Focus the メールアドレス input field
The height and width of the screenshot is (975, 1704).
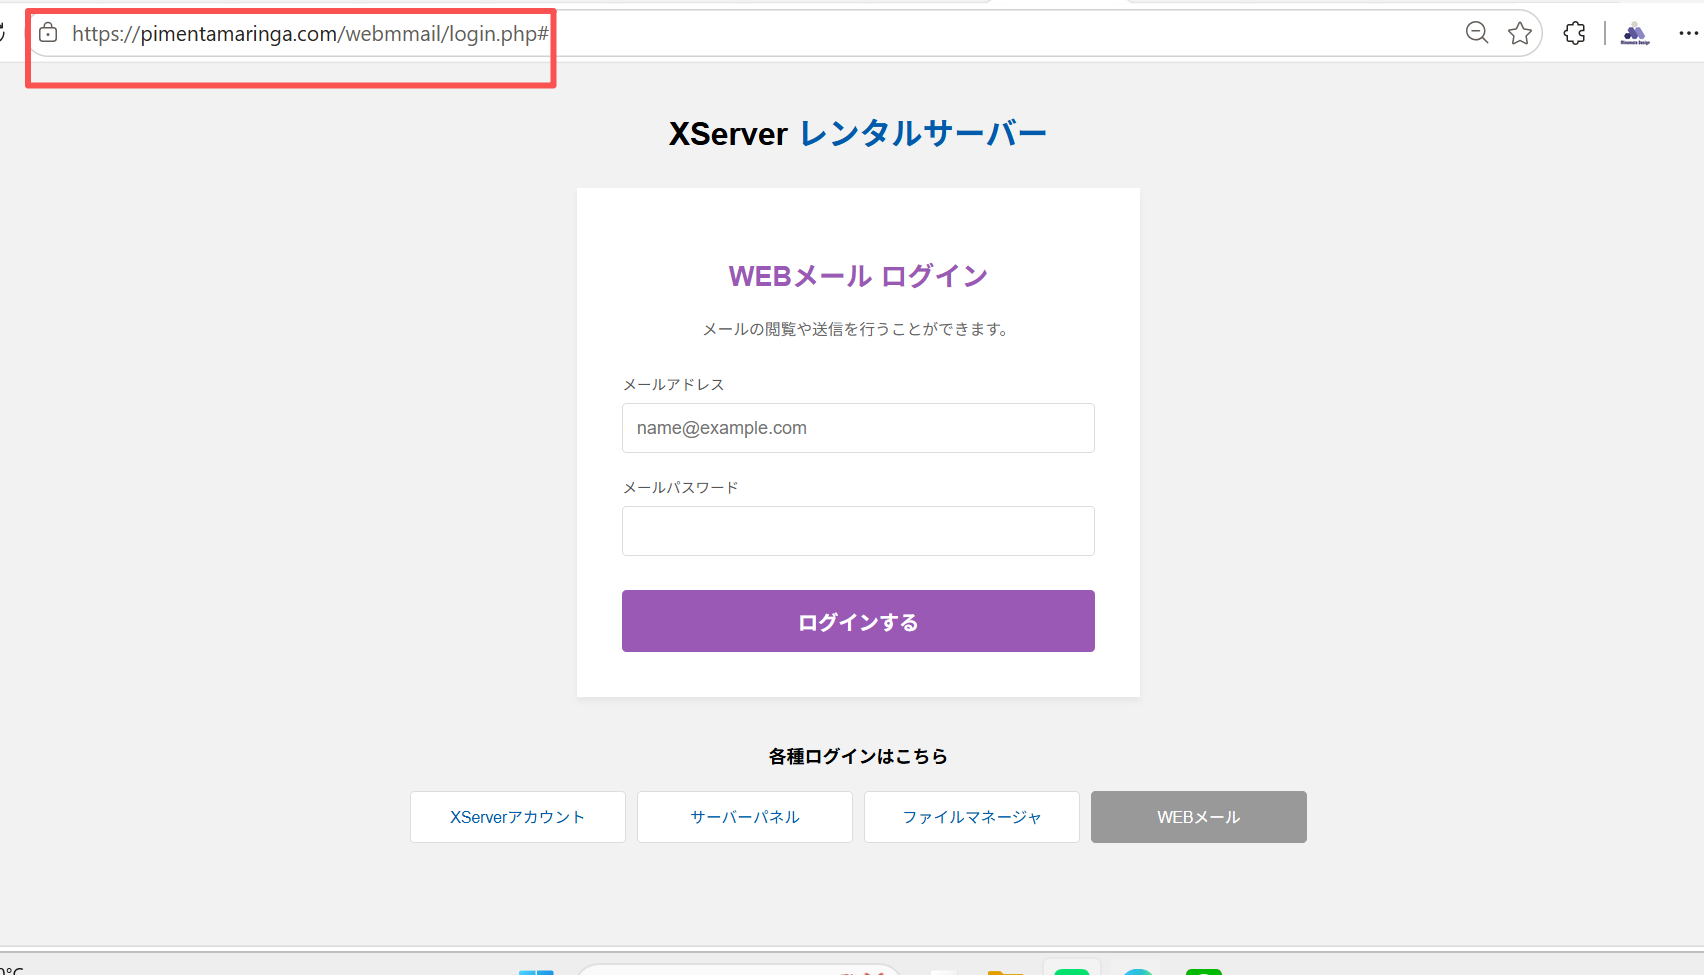coord(858,428)
